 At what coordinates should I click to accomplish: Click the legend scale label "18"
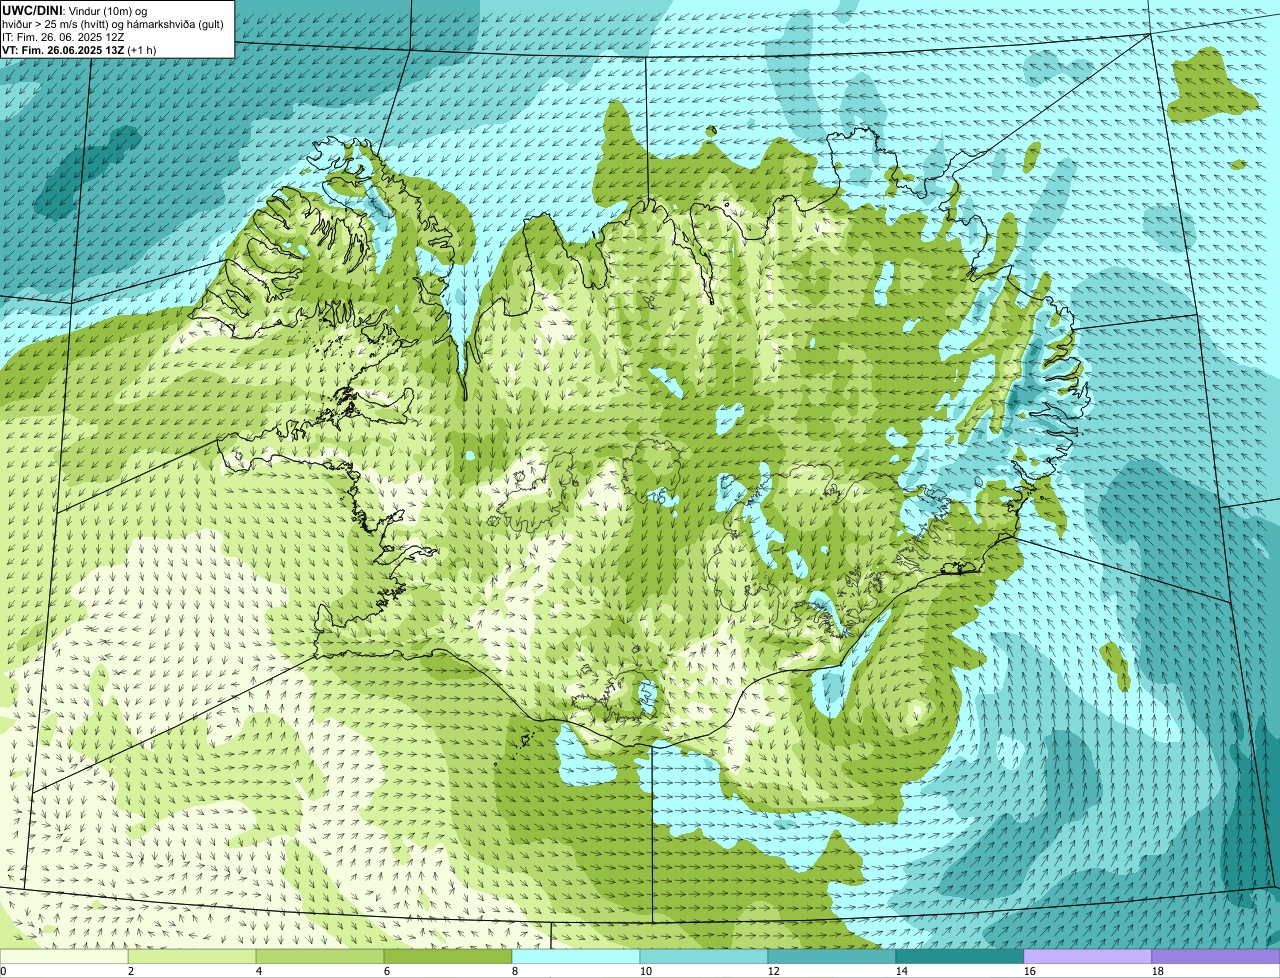click(x=1158, y=971)
